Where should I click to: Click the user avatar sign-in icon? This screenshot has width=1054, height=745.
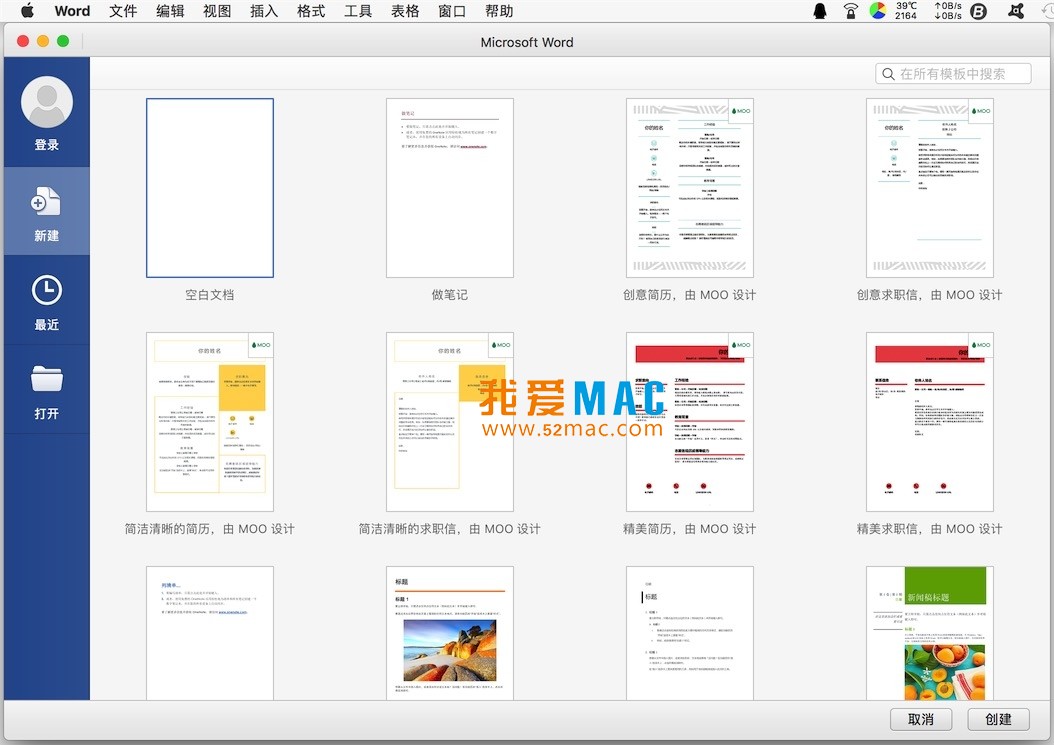[x=46, y=102]
